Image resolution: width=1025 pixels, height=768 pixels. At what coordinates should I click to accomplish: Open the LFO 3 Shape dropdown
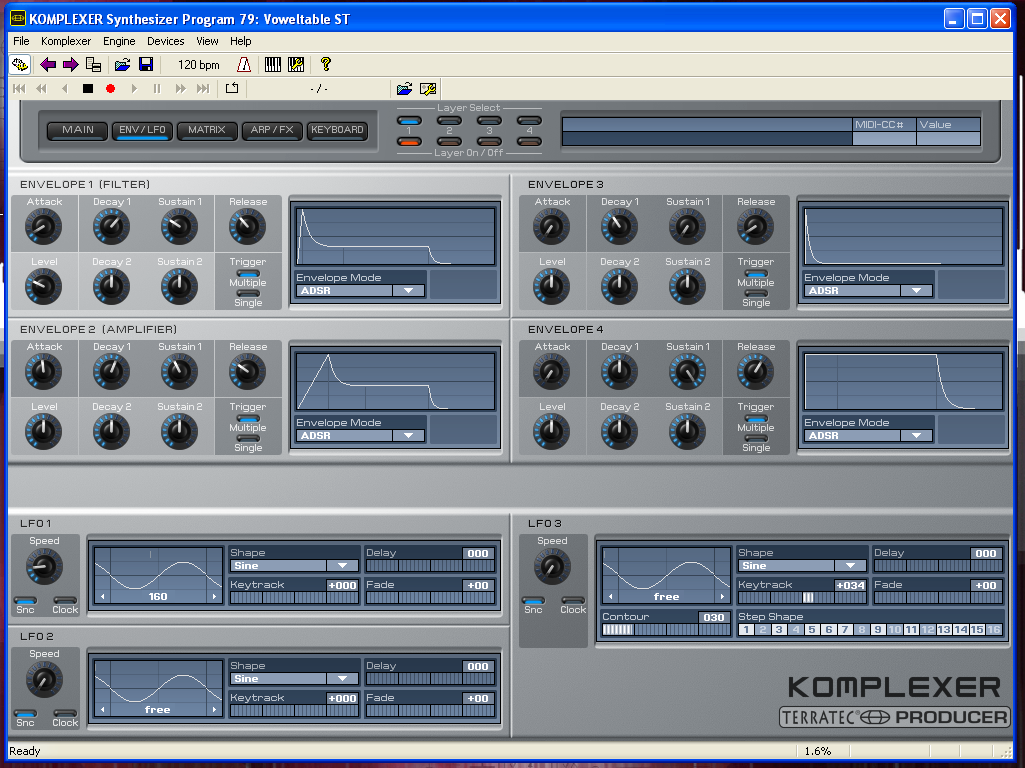coord(802,566)
